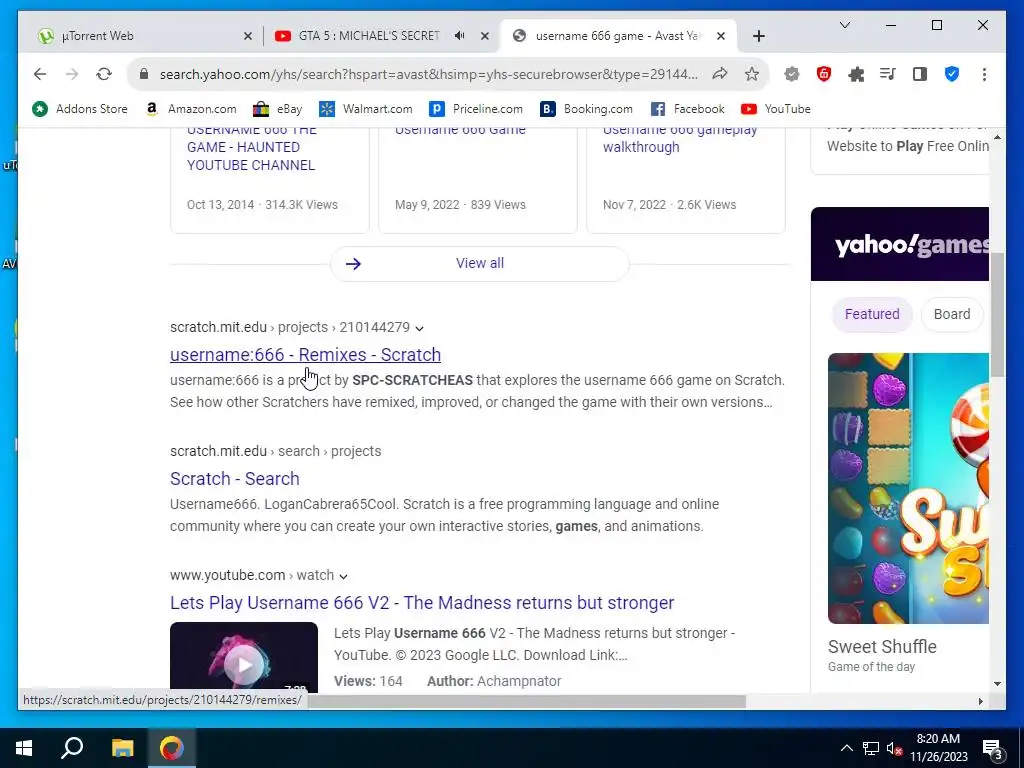
Task: Open the media control playlist icon
Action: 888,74
